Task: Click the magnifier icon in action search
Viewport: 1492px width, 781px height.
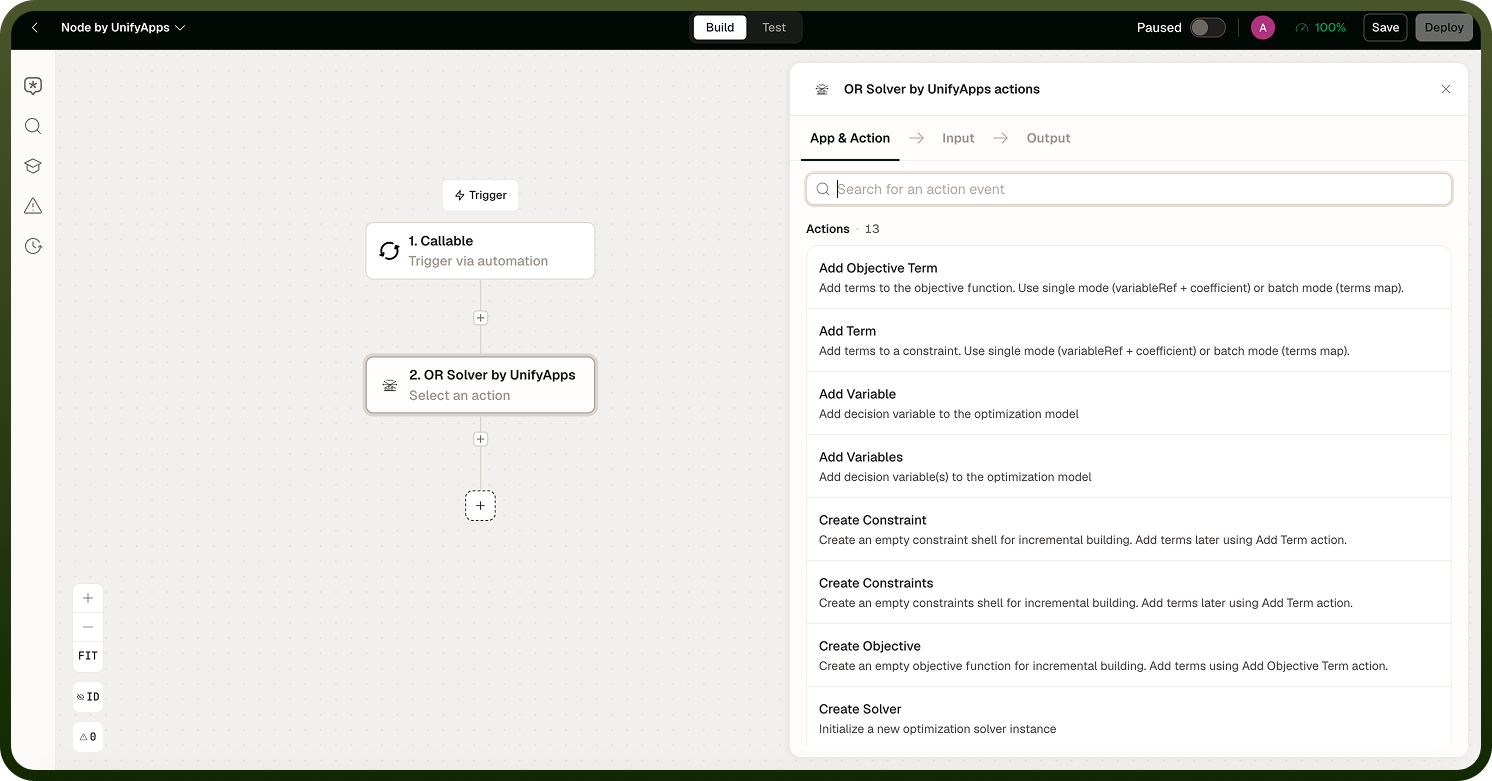Action: 823,189
